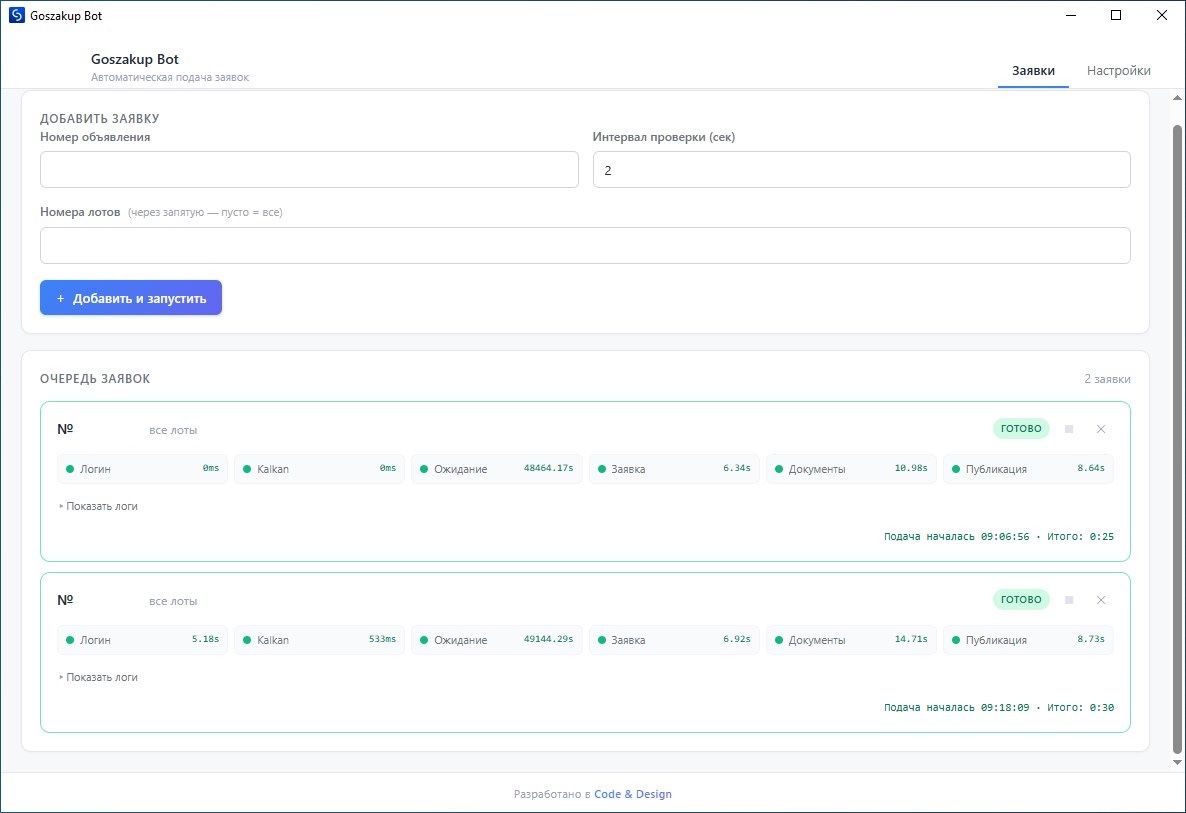
Task: Click the Добавить и запустить button
Action: coord(131,298)
